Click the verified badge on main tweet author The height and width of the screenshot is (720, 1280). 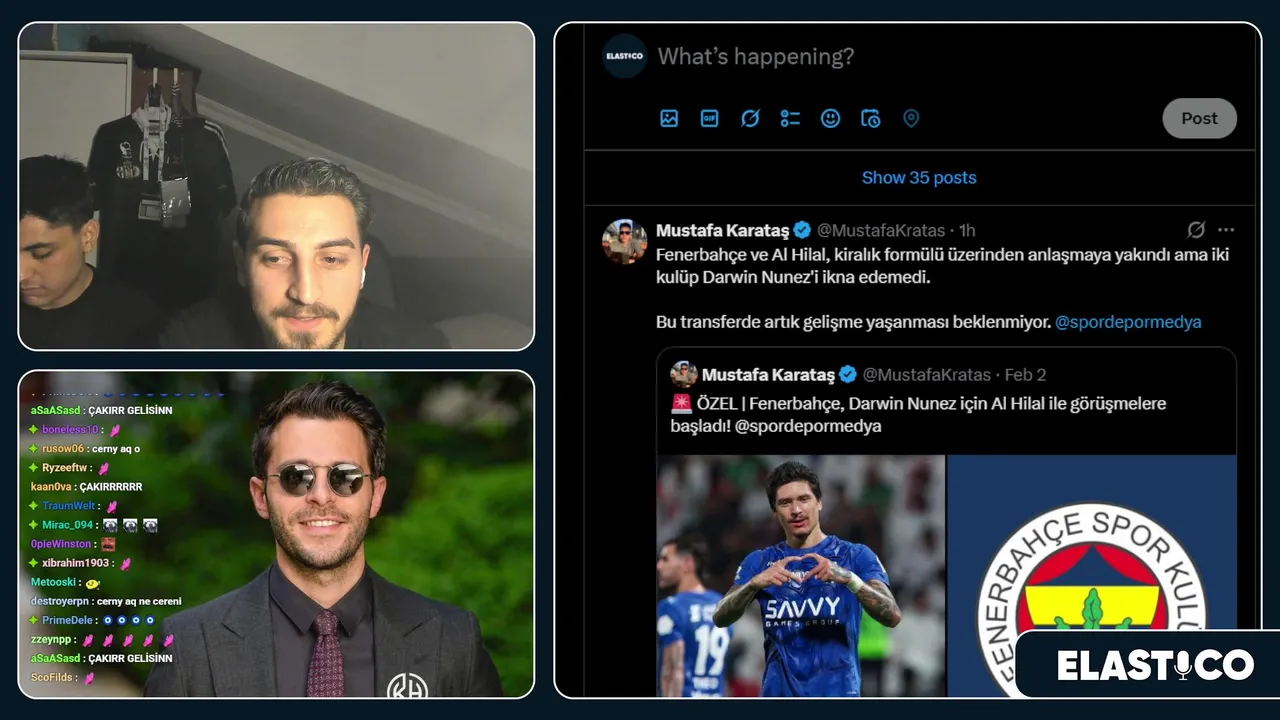tap(802, 231)
